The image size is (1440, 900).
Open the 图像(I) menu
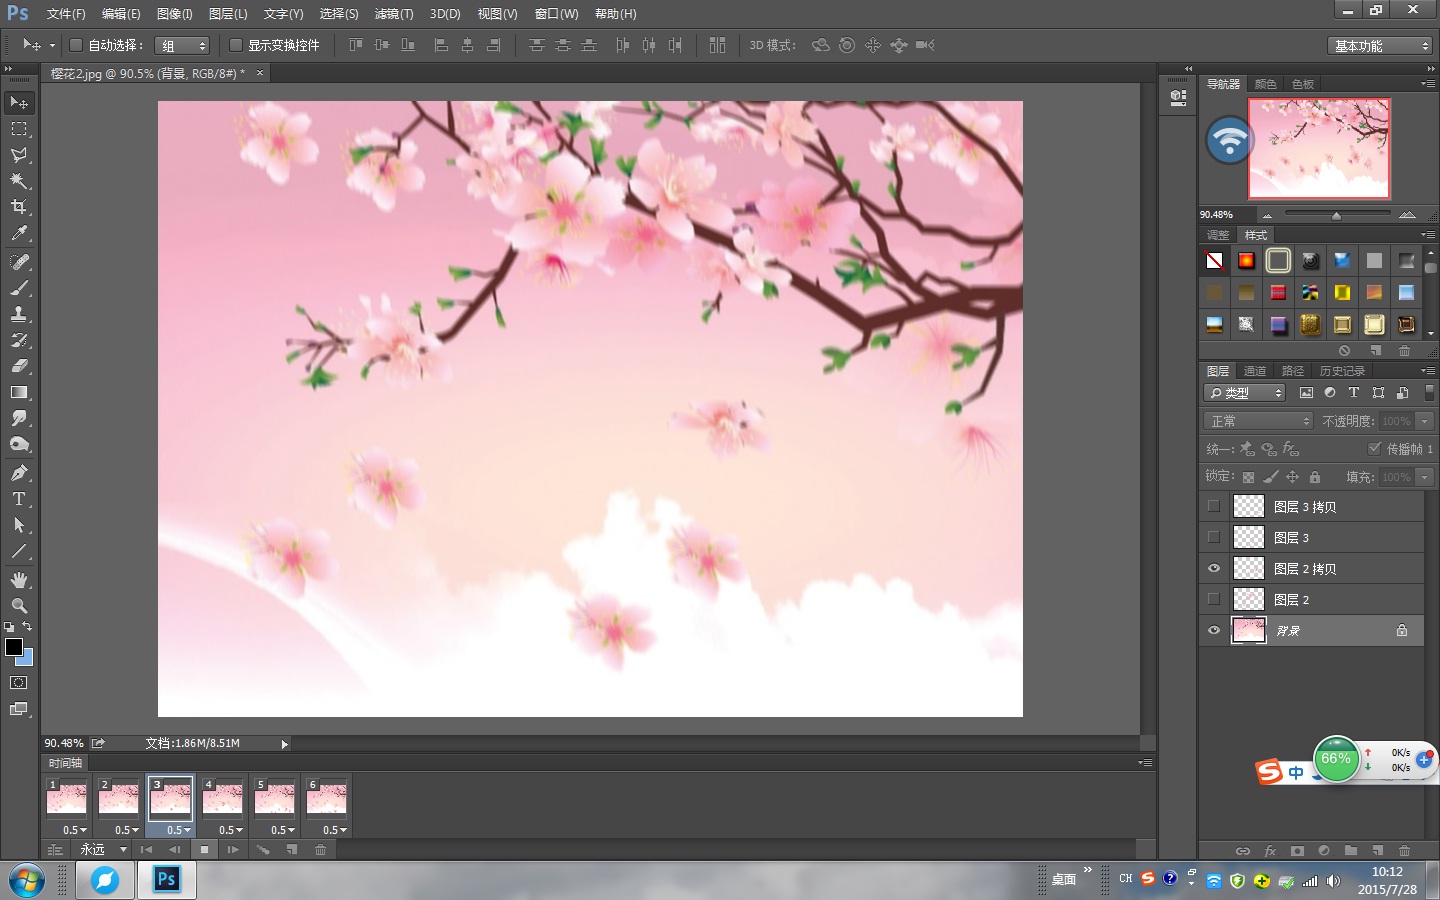(174, 14)
